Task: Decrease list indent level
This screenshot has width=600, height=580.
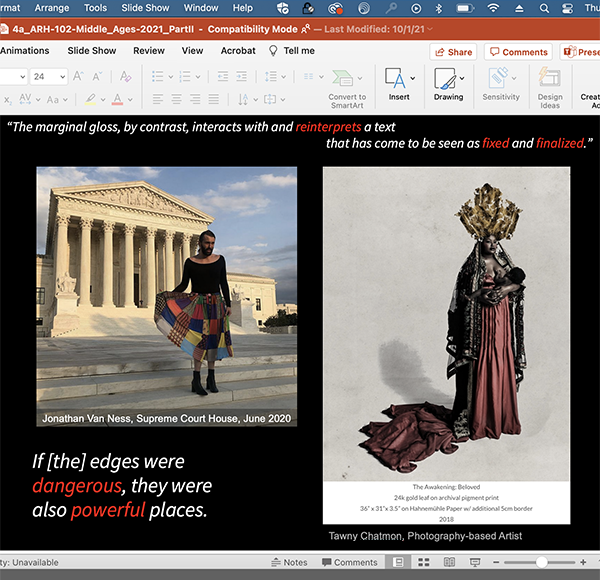Action: [223, 77]
